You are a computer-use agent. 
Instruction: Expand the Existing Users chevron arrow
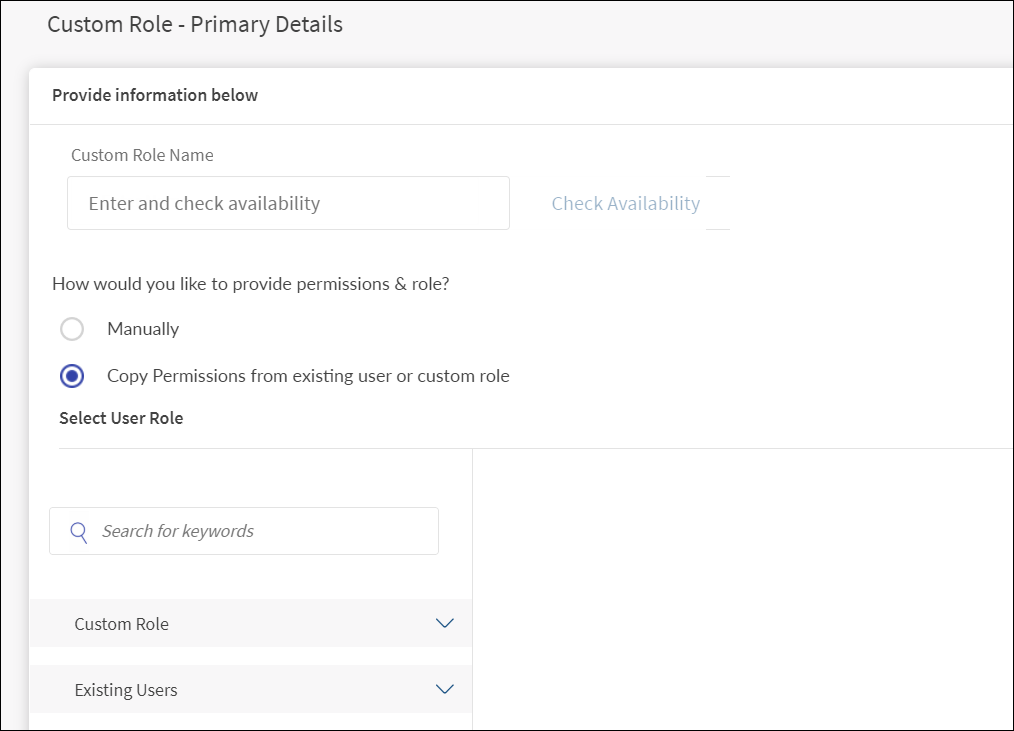click(445, 689)
